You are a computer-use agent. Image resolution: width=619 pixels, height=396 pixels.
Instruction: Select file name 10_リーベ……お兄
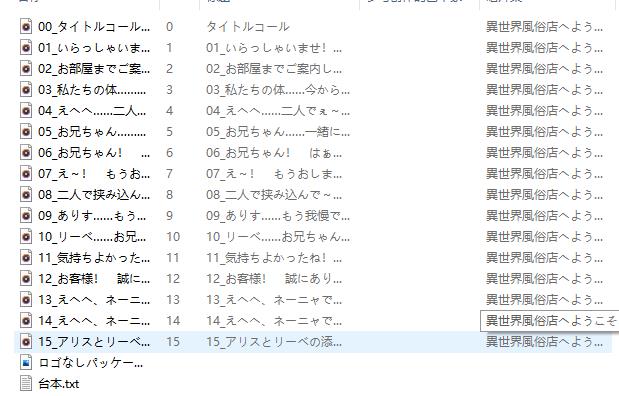[x=92, y=236]
